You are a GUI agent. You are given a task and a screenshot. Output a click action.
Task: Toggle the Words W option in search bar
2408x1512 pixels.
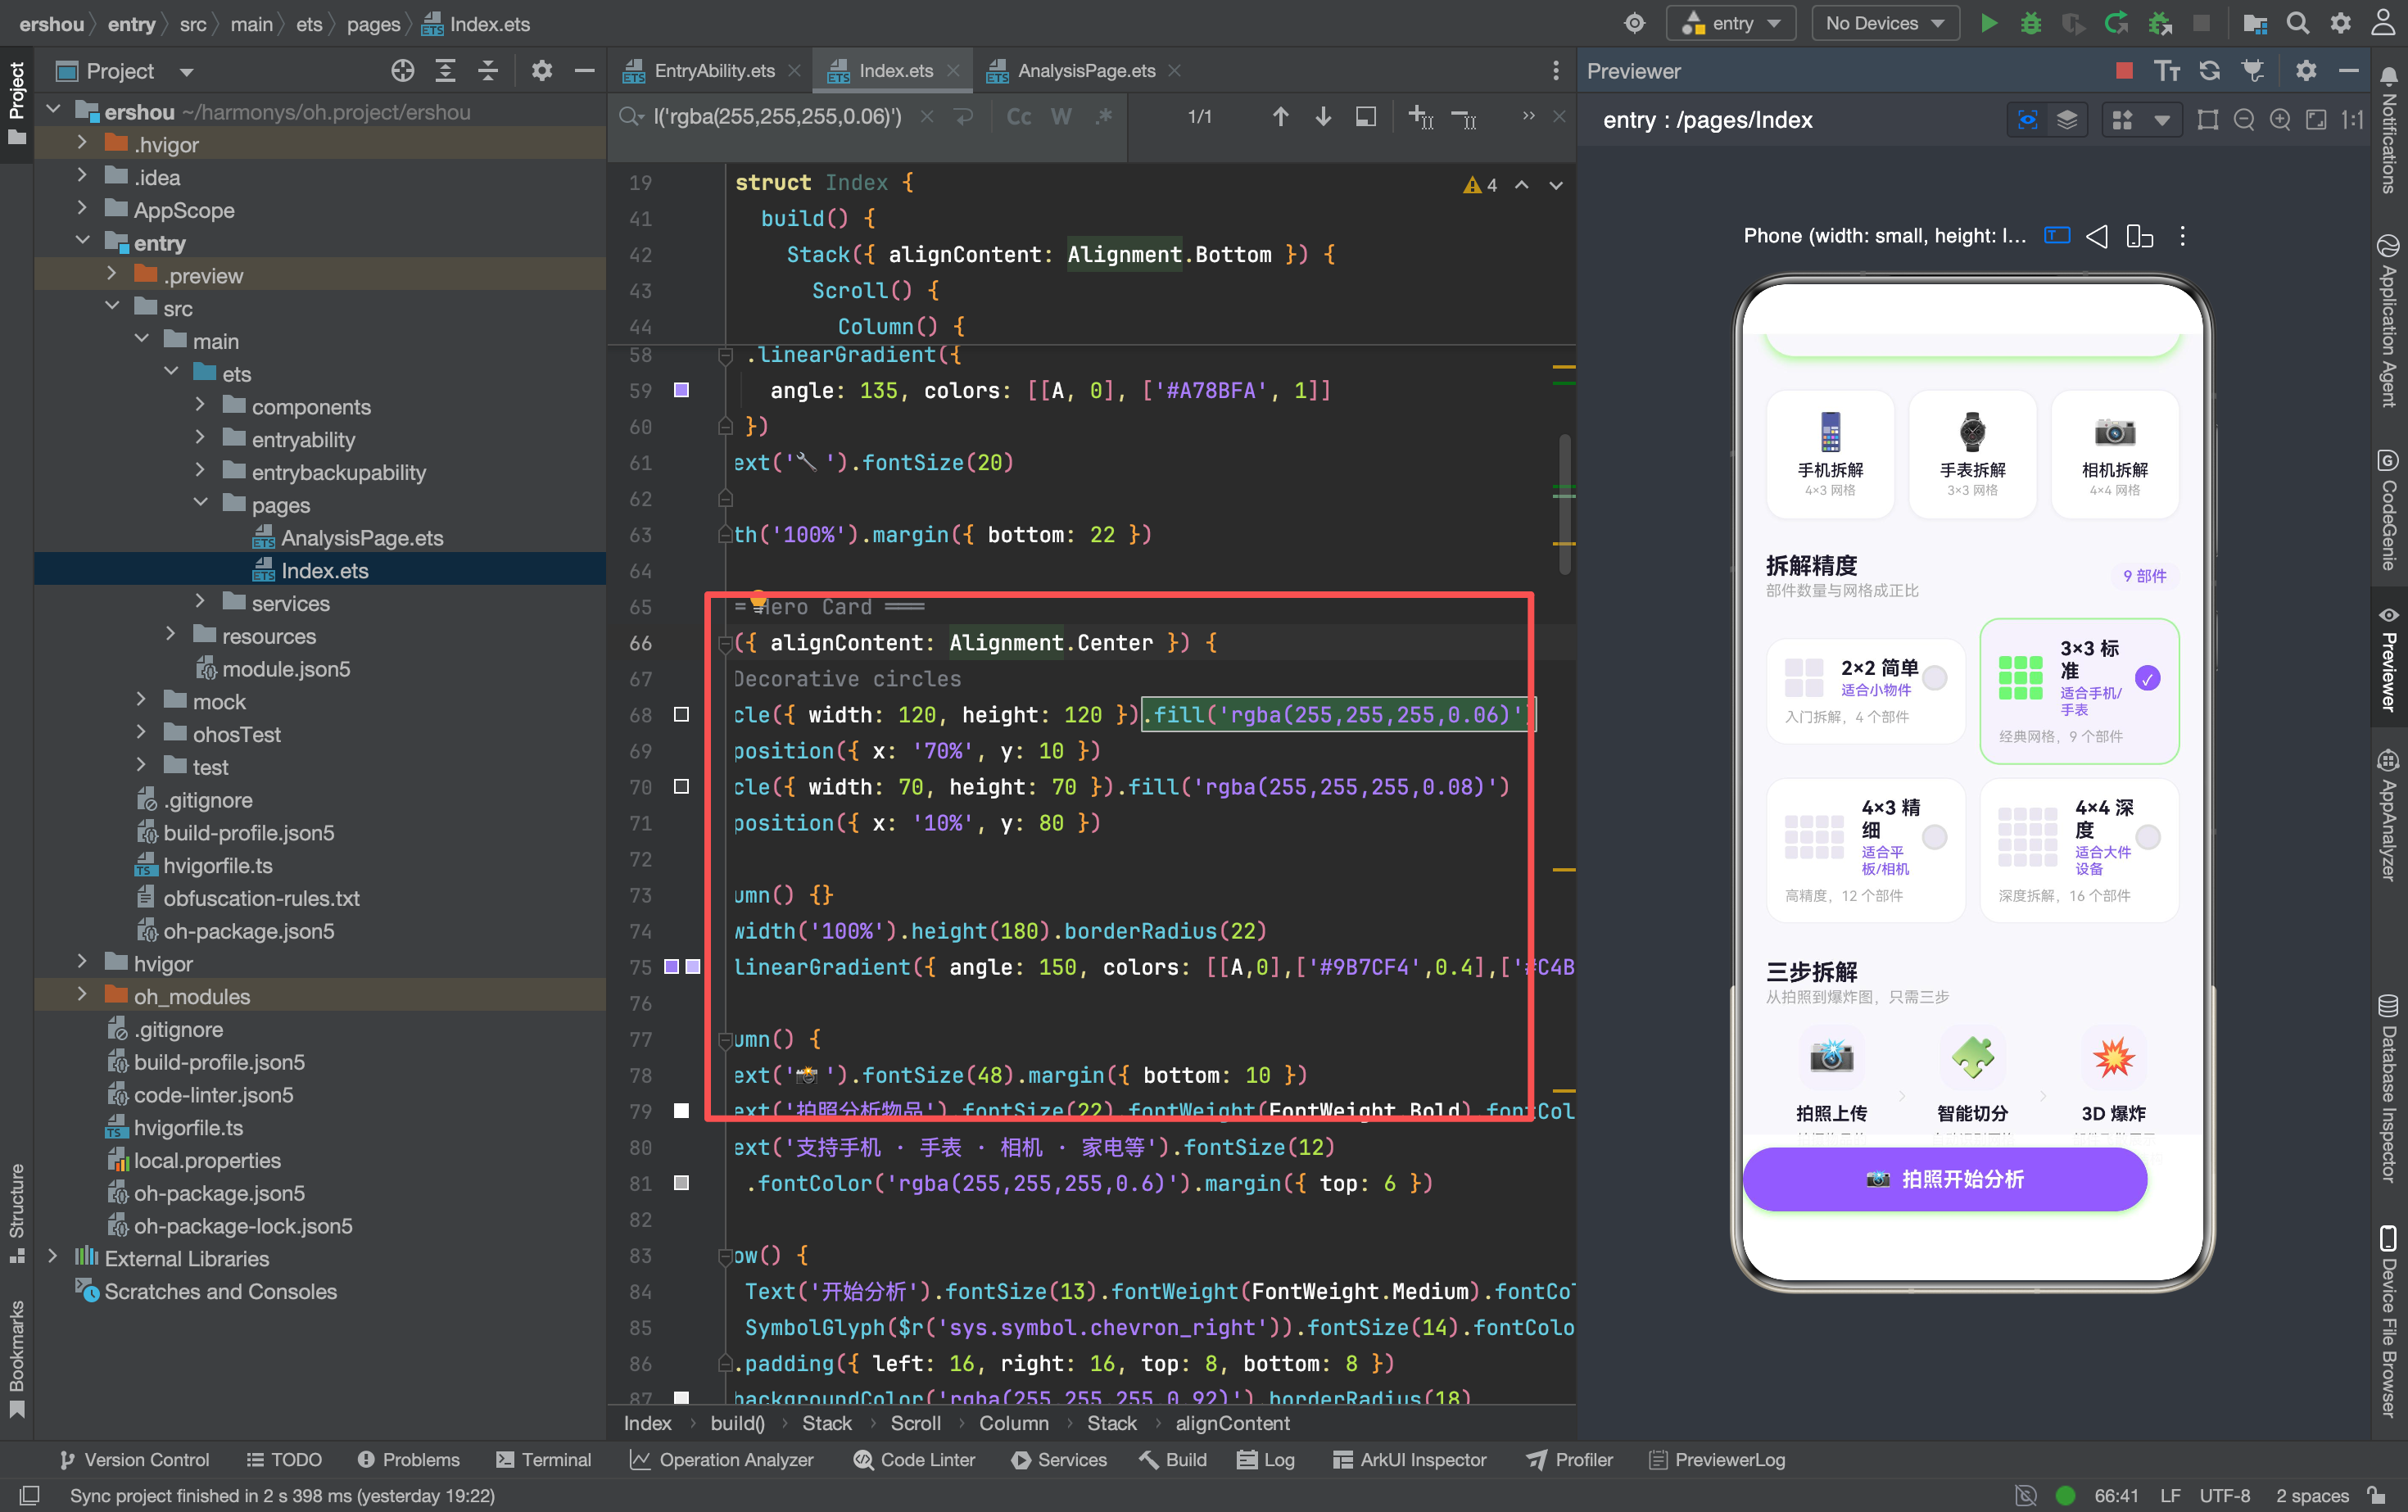coord(1061,117)
